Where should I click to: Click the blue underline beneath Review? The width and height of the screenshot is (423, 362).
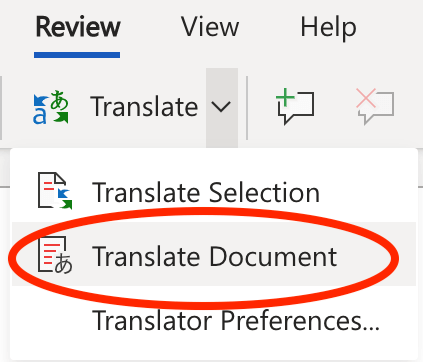pyautogui.click(x=77, y=55)
